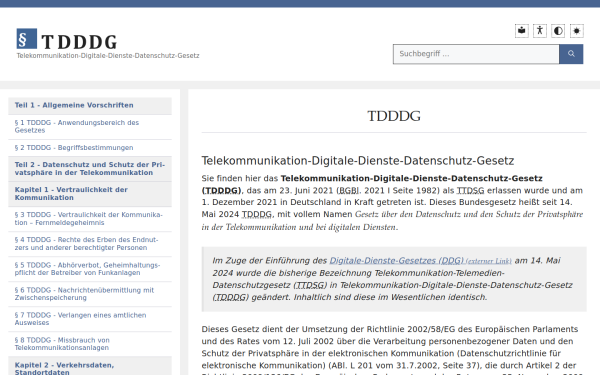
Task: Click the reading-mode book icon
Action: (x=522, y=31)
